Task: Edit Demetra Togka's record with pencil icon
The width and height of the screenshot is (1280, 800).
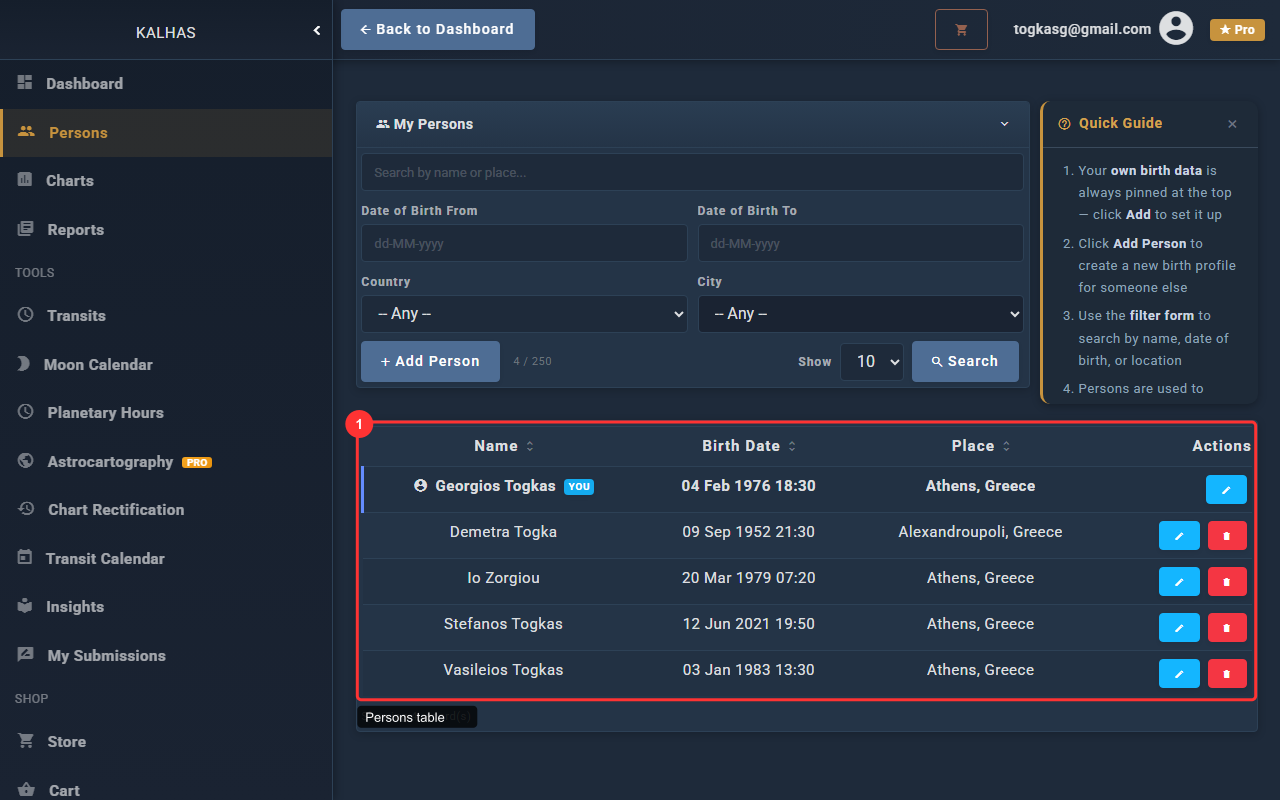Action: 1179,536
